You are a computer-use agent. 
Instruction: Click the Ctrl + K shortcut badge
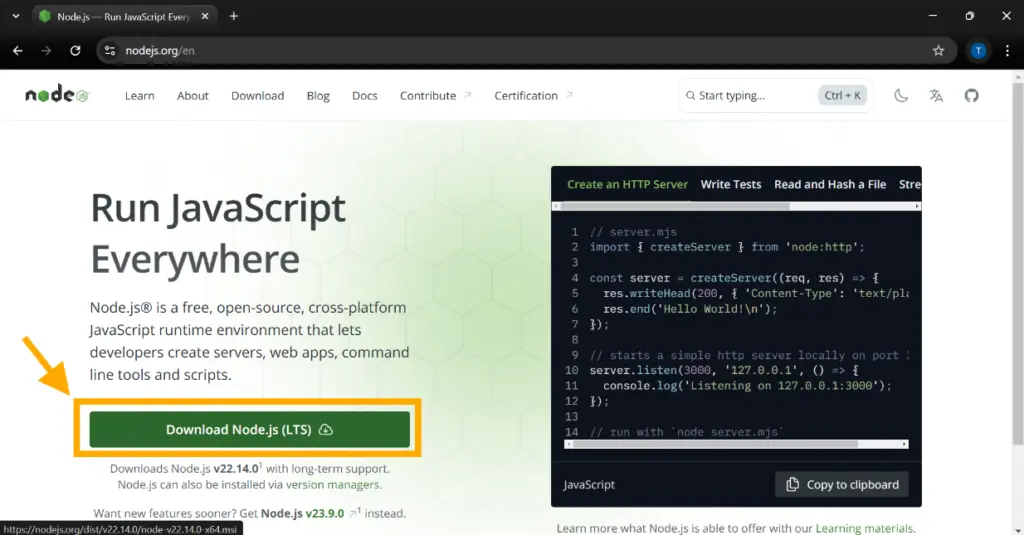[x=842, y=95]
